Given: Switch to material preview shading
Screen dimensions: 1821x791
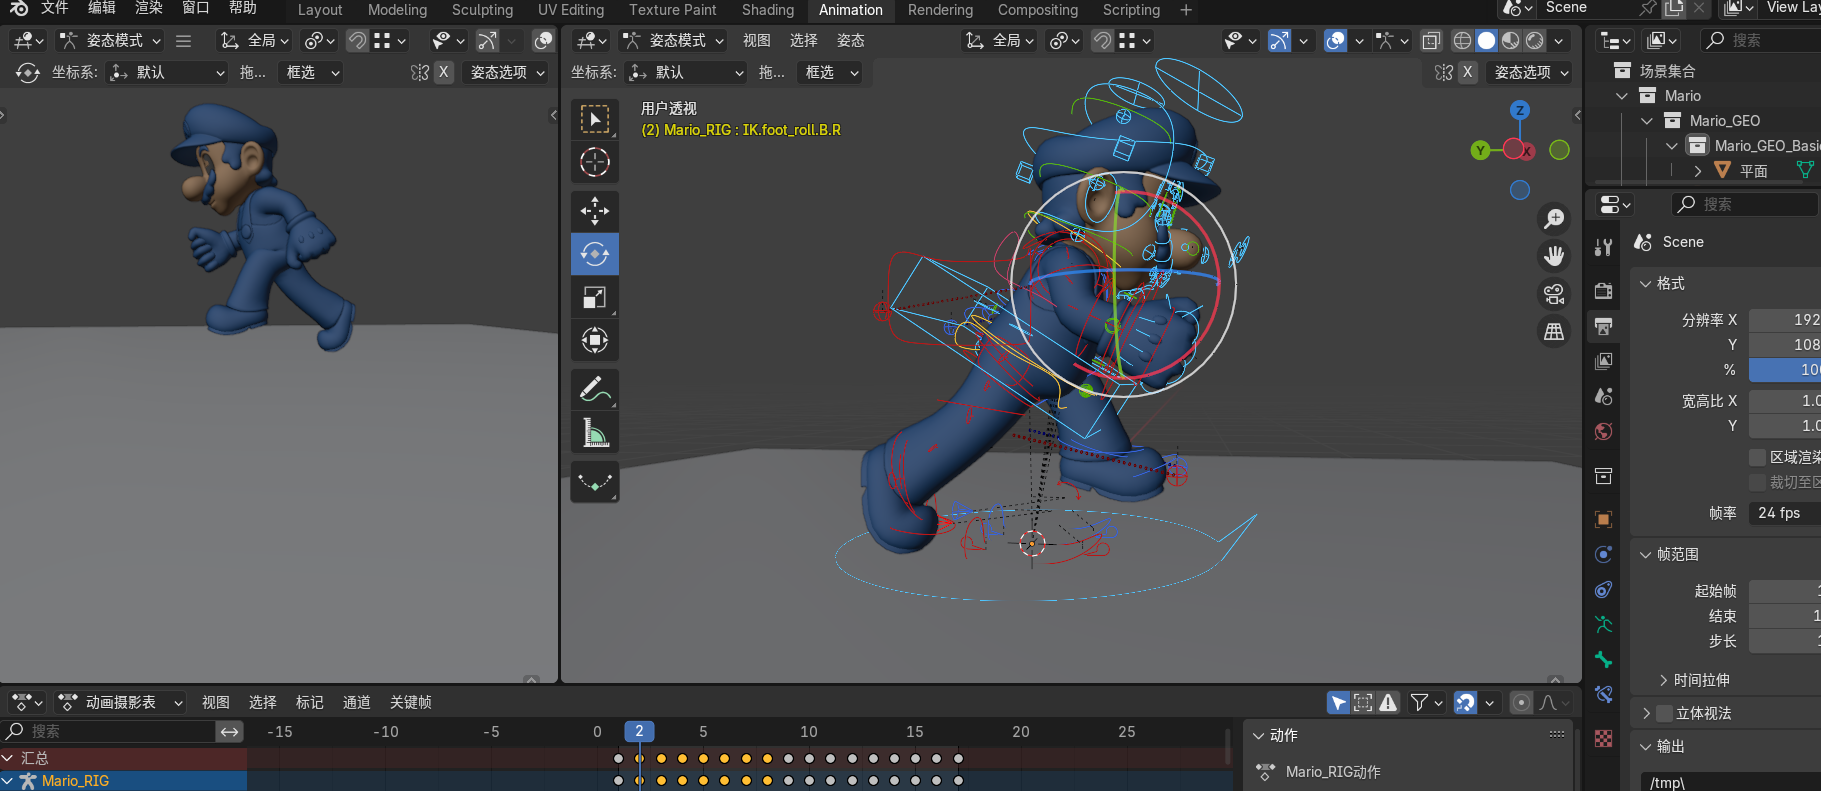Looking at the screenshot, I should 1510,41.
